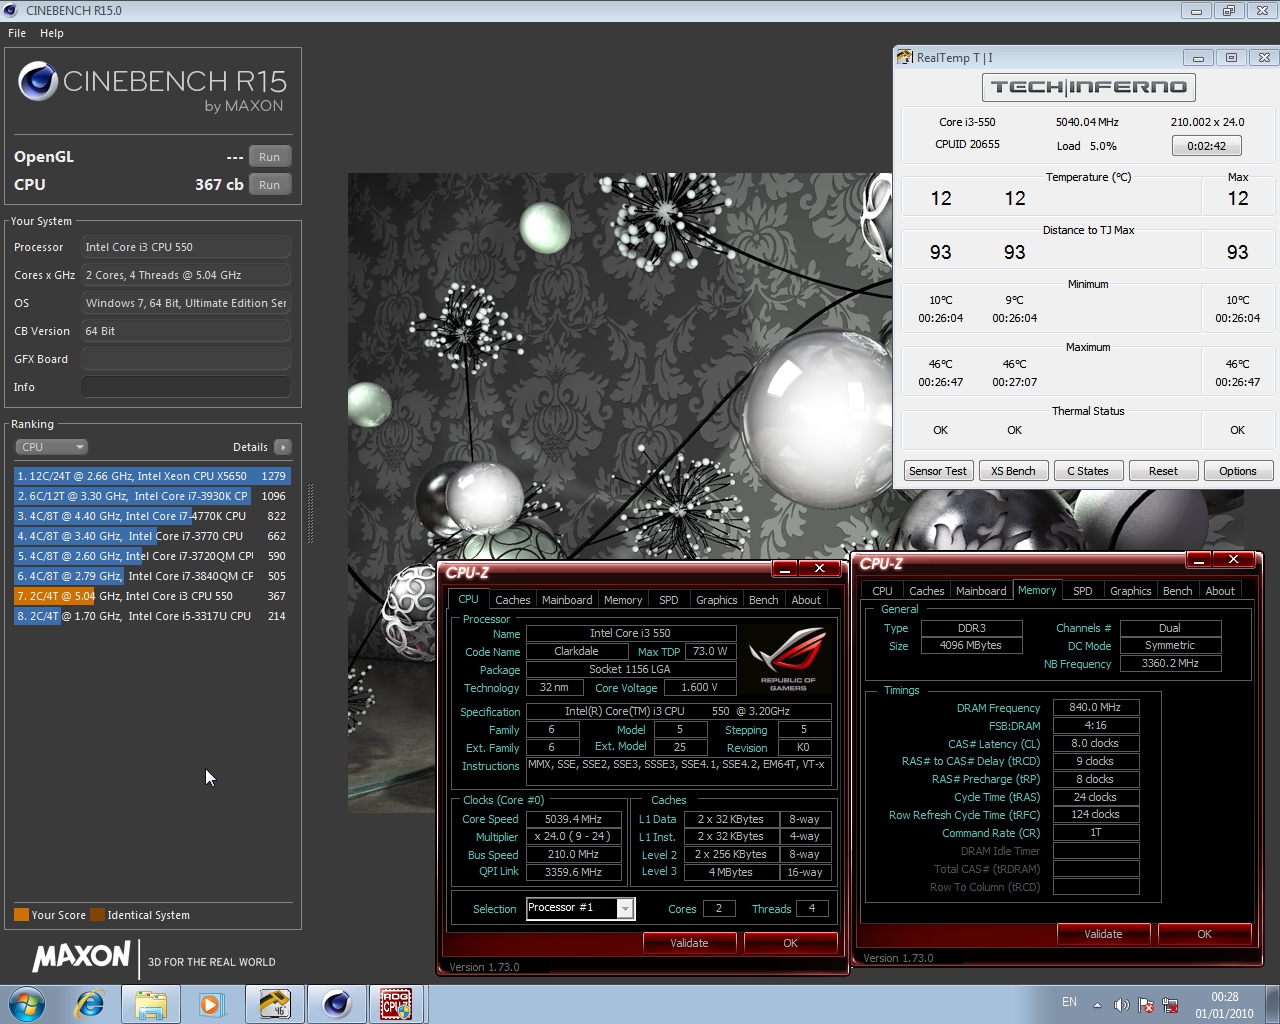The image size is (1280, 1024).
Task: Open About tab in right CPU-Z window
Action: (x=1219, y=591)
